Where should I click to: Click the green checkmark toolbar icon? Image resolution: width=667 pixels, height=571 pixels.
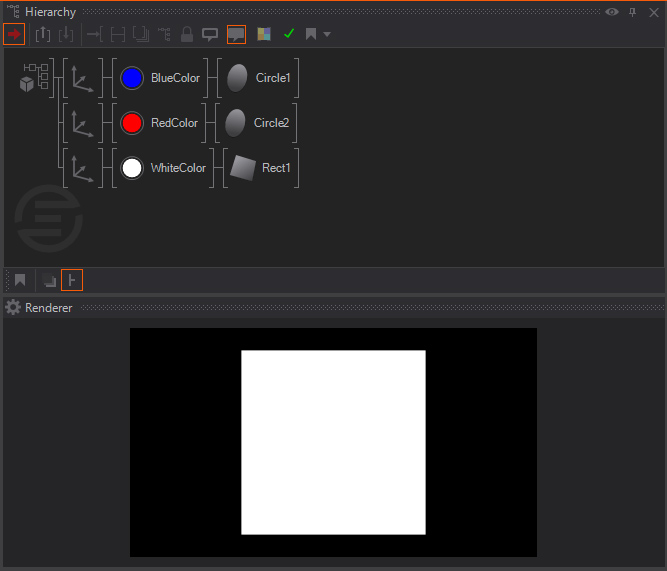click(289, 34)
